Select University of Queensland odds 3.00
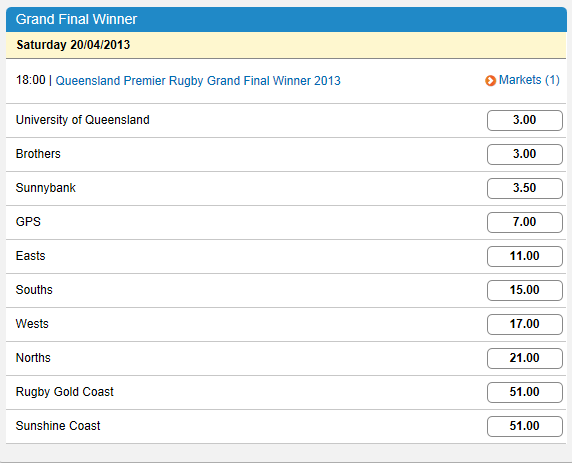 [525, 120]
